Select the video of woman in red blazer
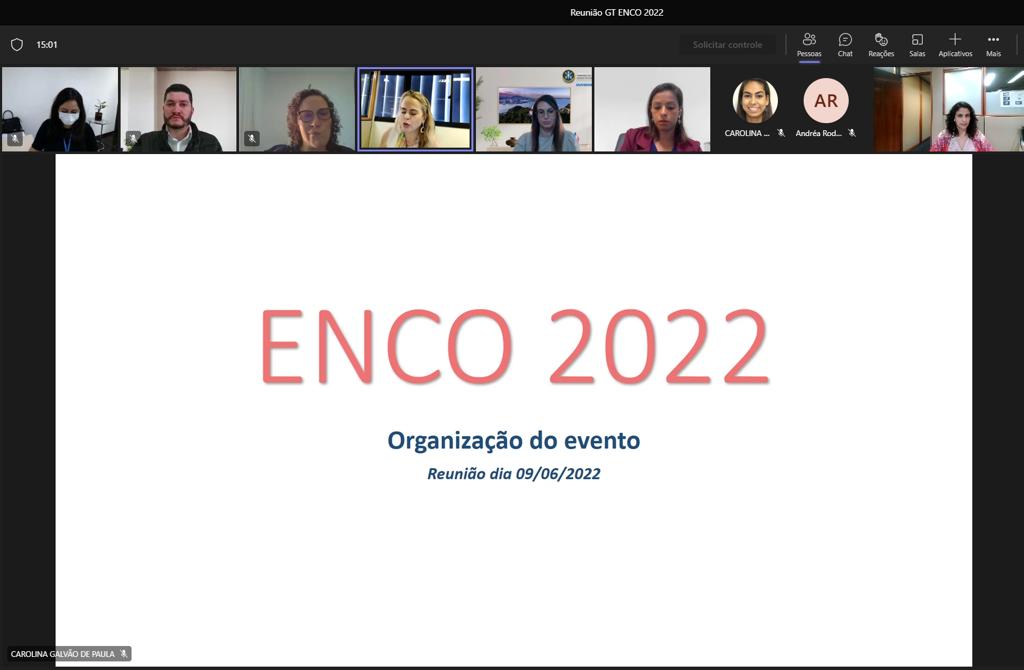The image size is (1024, 670). coord(652,109)
